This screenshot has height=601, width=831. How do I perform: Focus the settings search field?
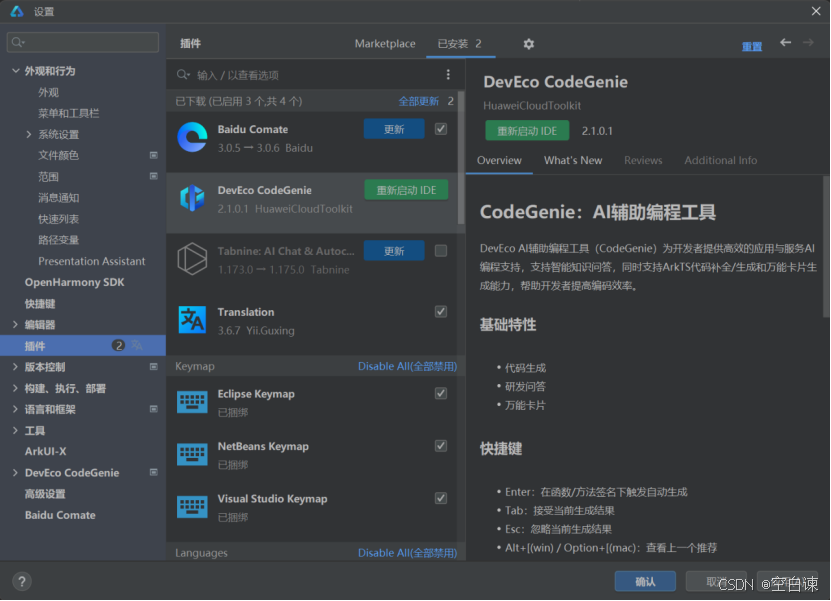83,42
